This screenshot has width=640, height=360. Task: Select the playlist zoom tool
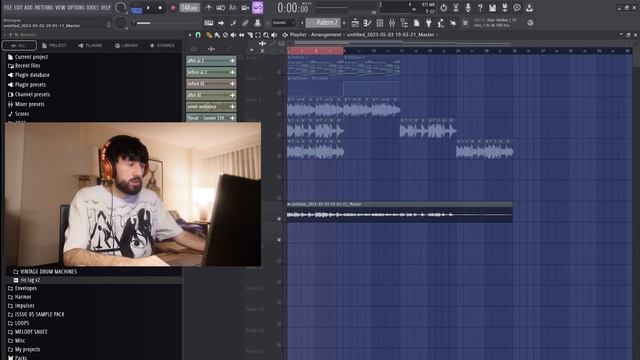pos(266,35)
